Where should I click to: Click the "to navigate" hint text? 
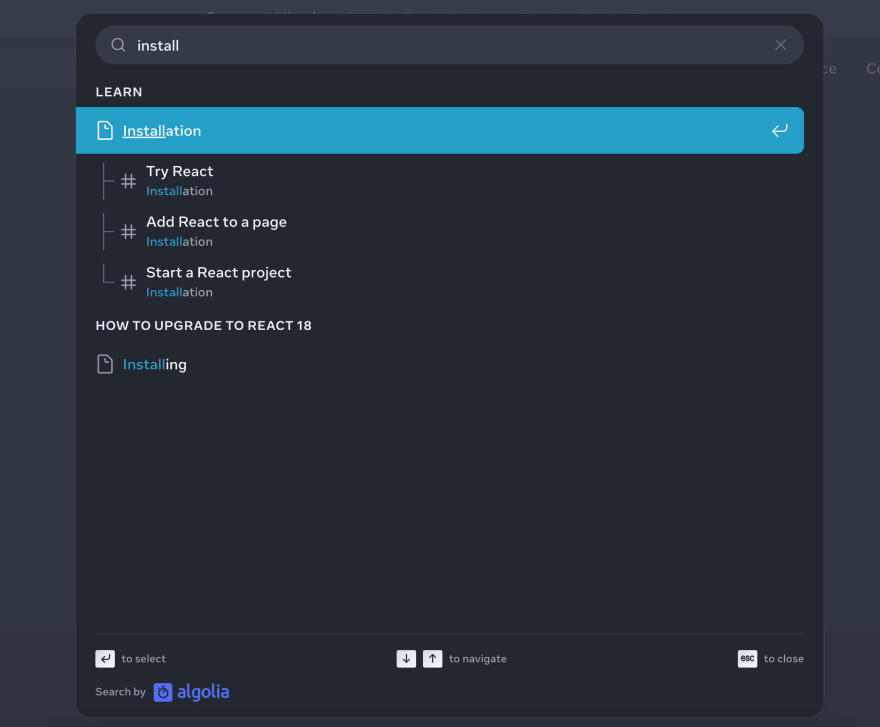(x=478, y=659)
